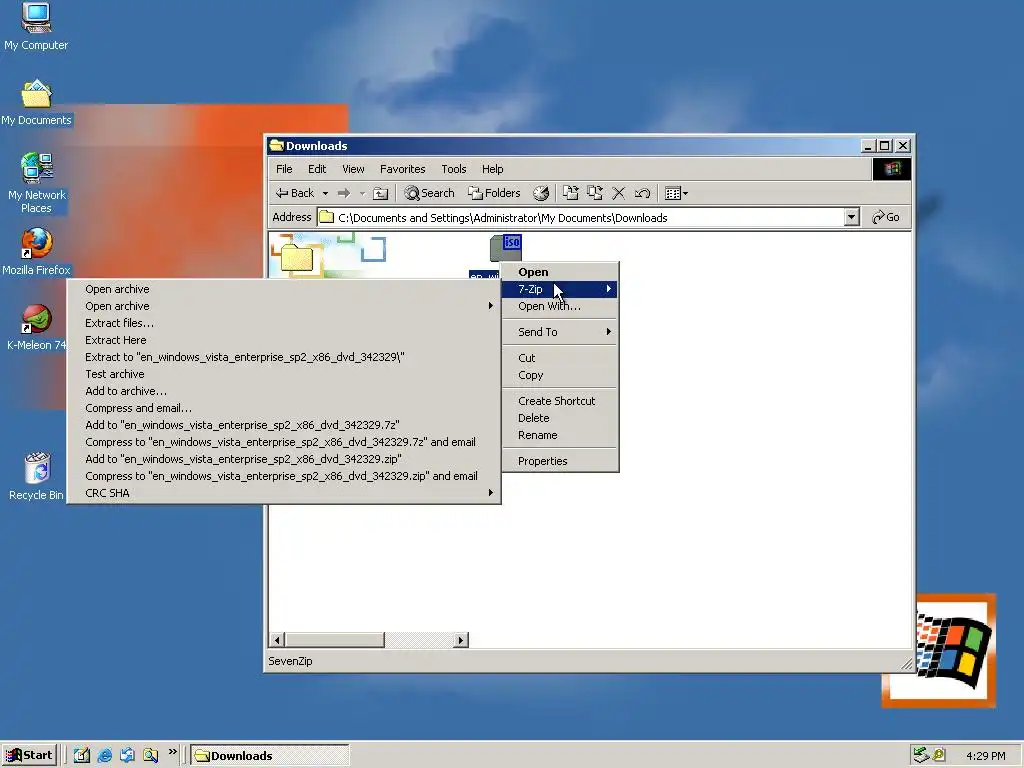Viewport: 1024px width, 768px height.
Task: Select My Network Places on the desktop
Action: (x=36, y=183)
